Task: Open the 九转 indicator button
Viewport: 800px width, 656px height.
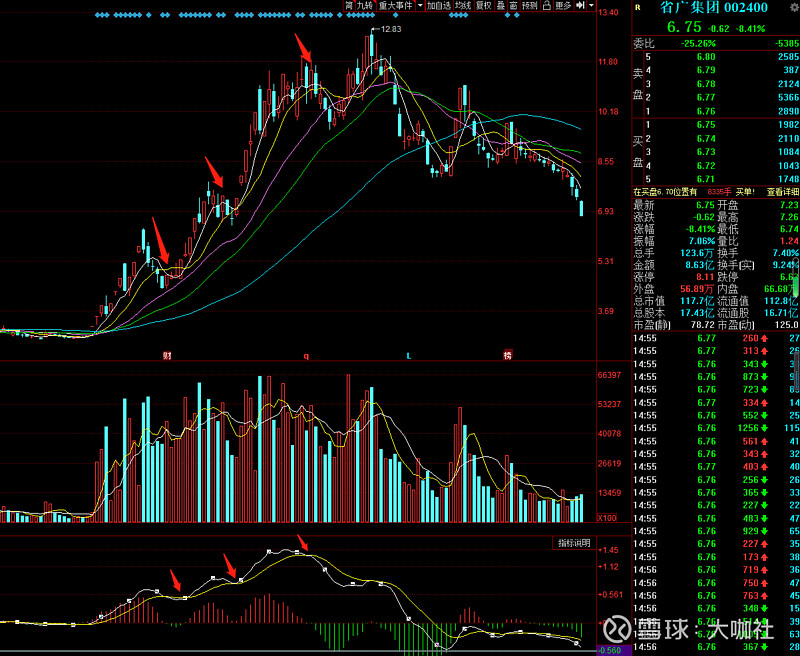Action: 365,5
